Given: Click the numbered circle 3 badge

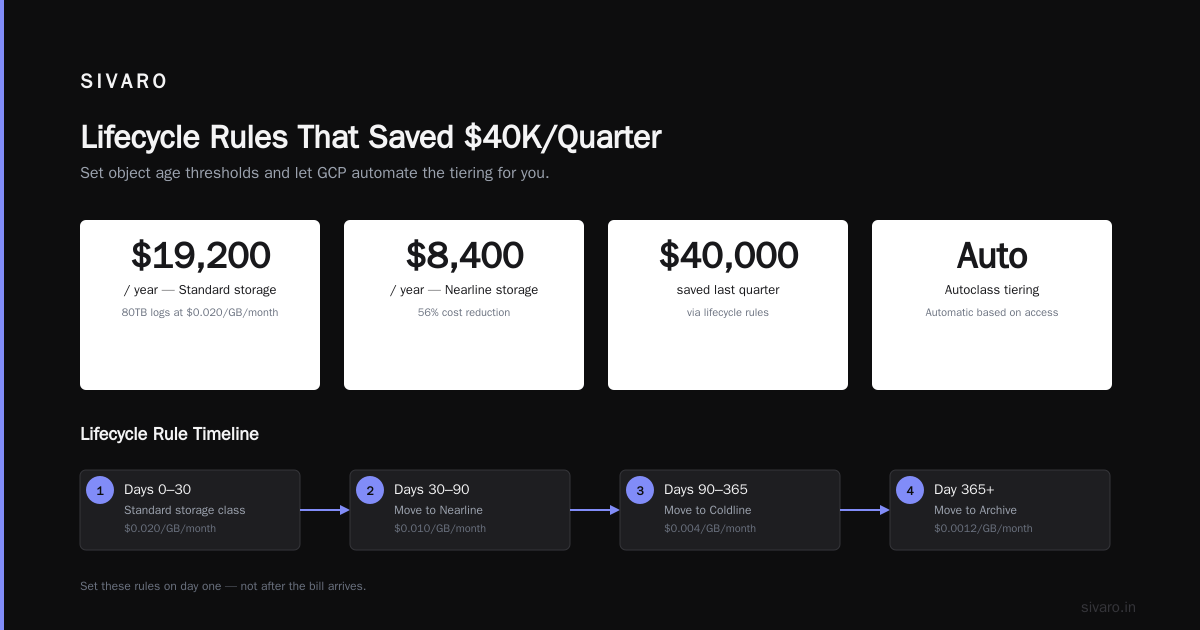Looking at the screenshot, I should 640,490.
